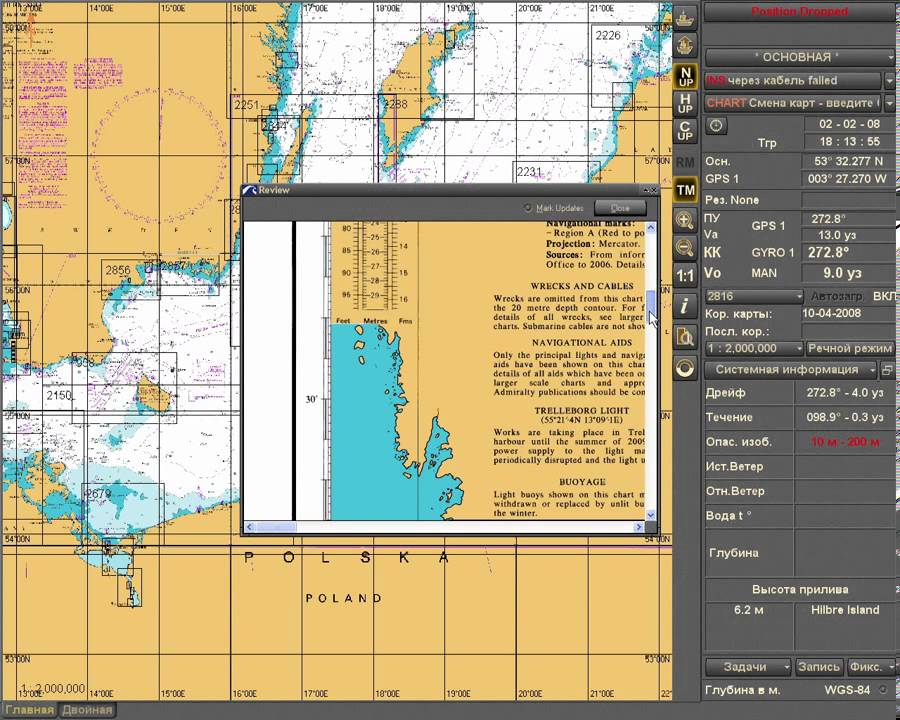Select chart outline 2288 on the map
This screenshot has width=900, height=720.
395,104
